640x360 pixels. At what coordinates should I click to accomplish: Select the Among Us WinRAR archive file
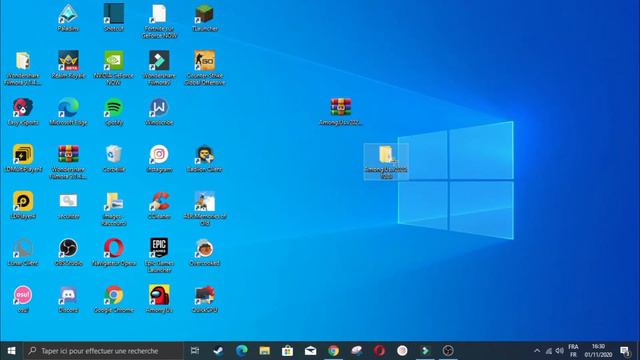tap(341, 111)
